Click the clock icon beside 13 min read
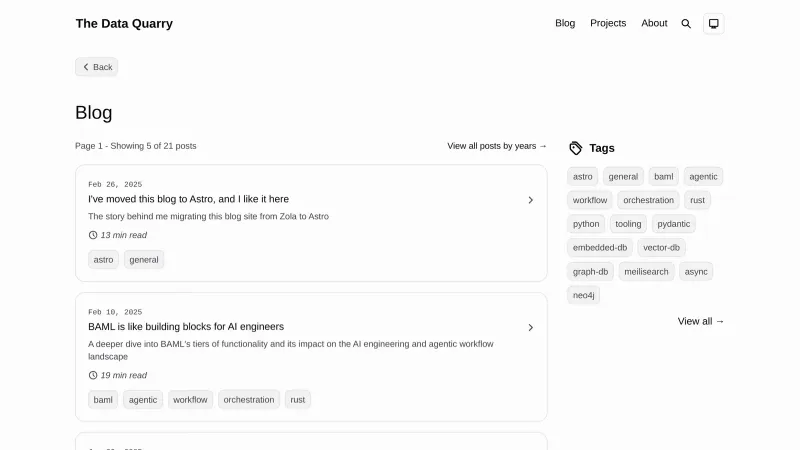Screen dimensions: 800x450 93,235
